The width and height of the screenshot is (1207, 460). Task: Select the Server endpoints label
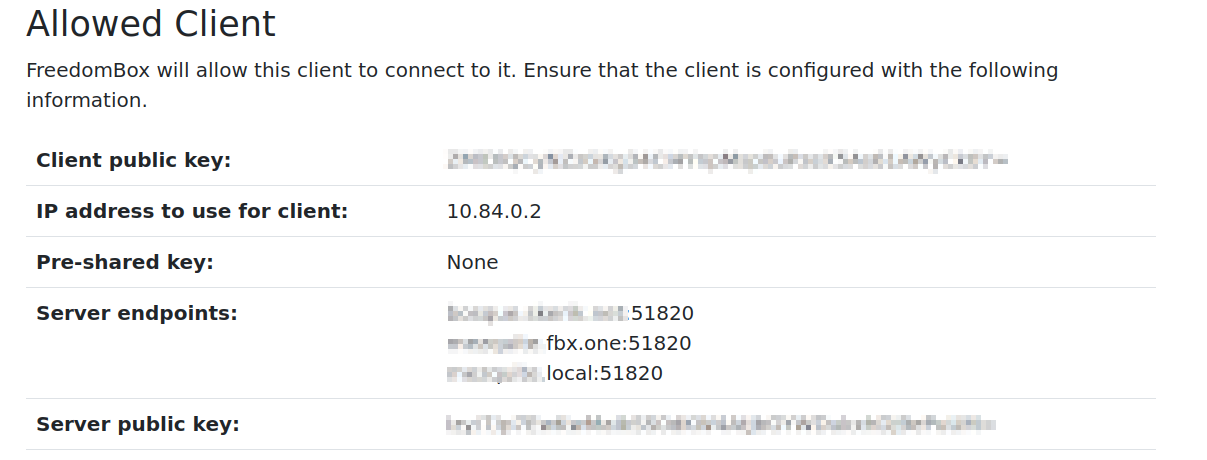coord(137,313)
